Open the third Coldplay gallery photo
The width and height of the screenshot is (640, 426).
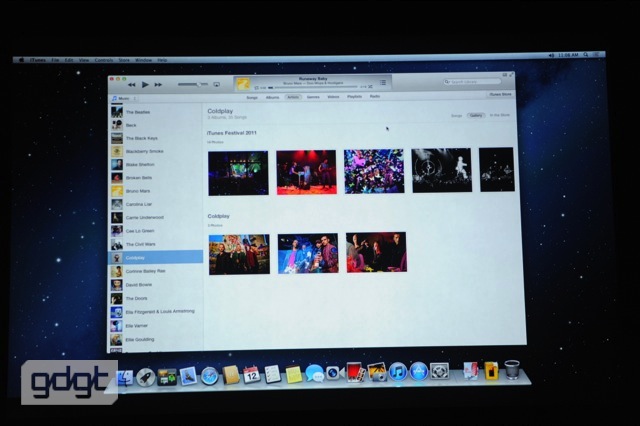376,252
